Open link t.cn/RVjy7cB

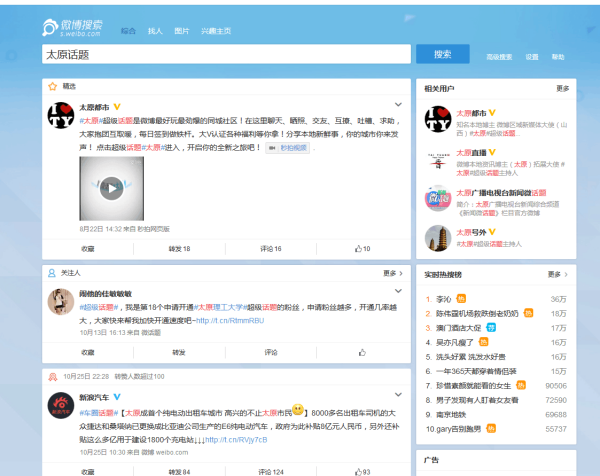[x=236, y=440]
